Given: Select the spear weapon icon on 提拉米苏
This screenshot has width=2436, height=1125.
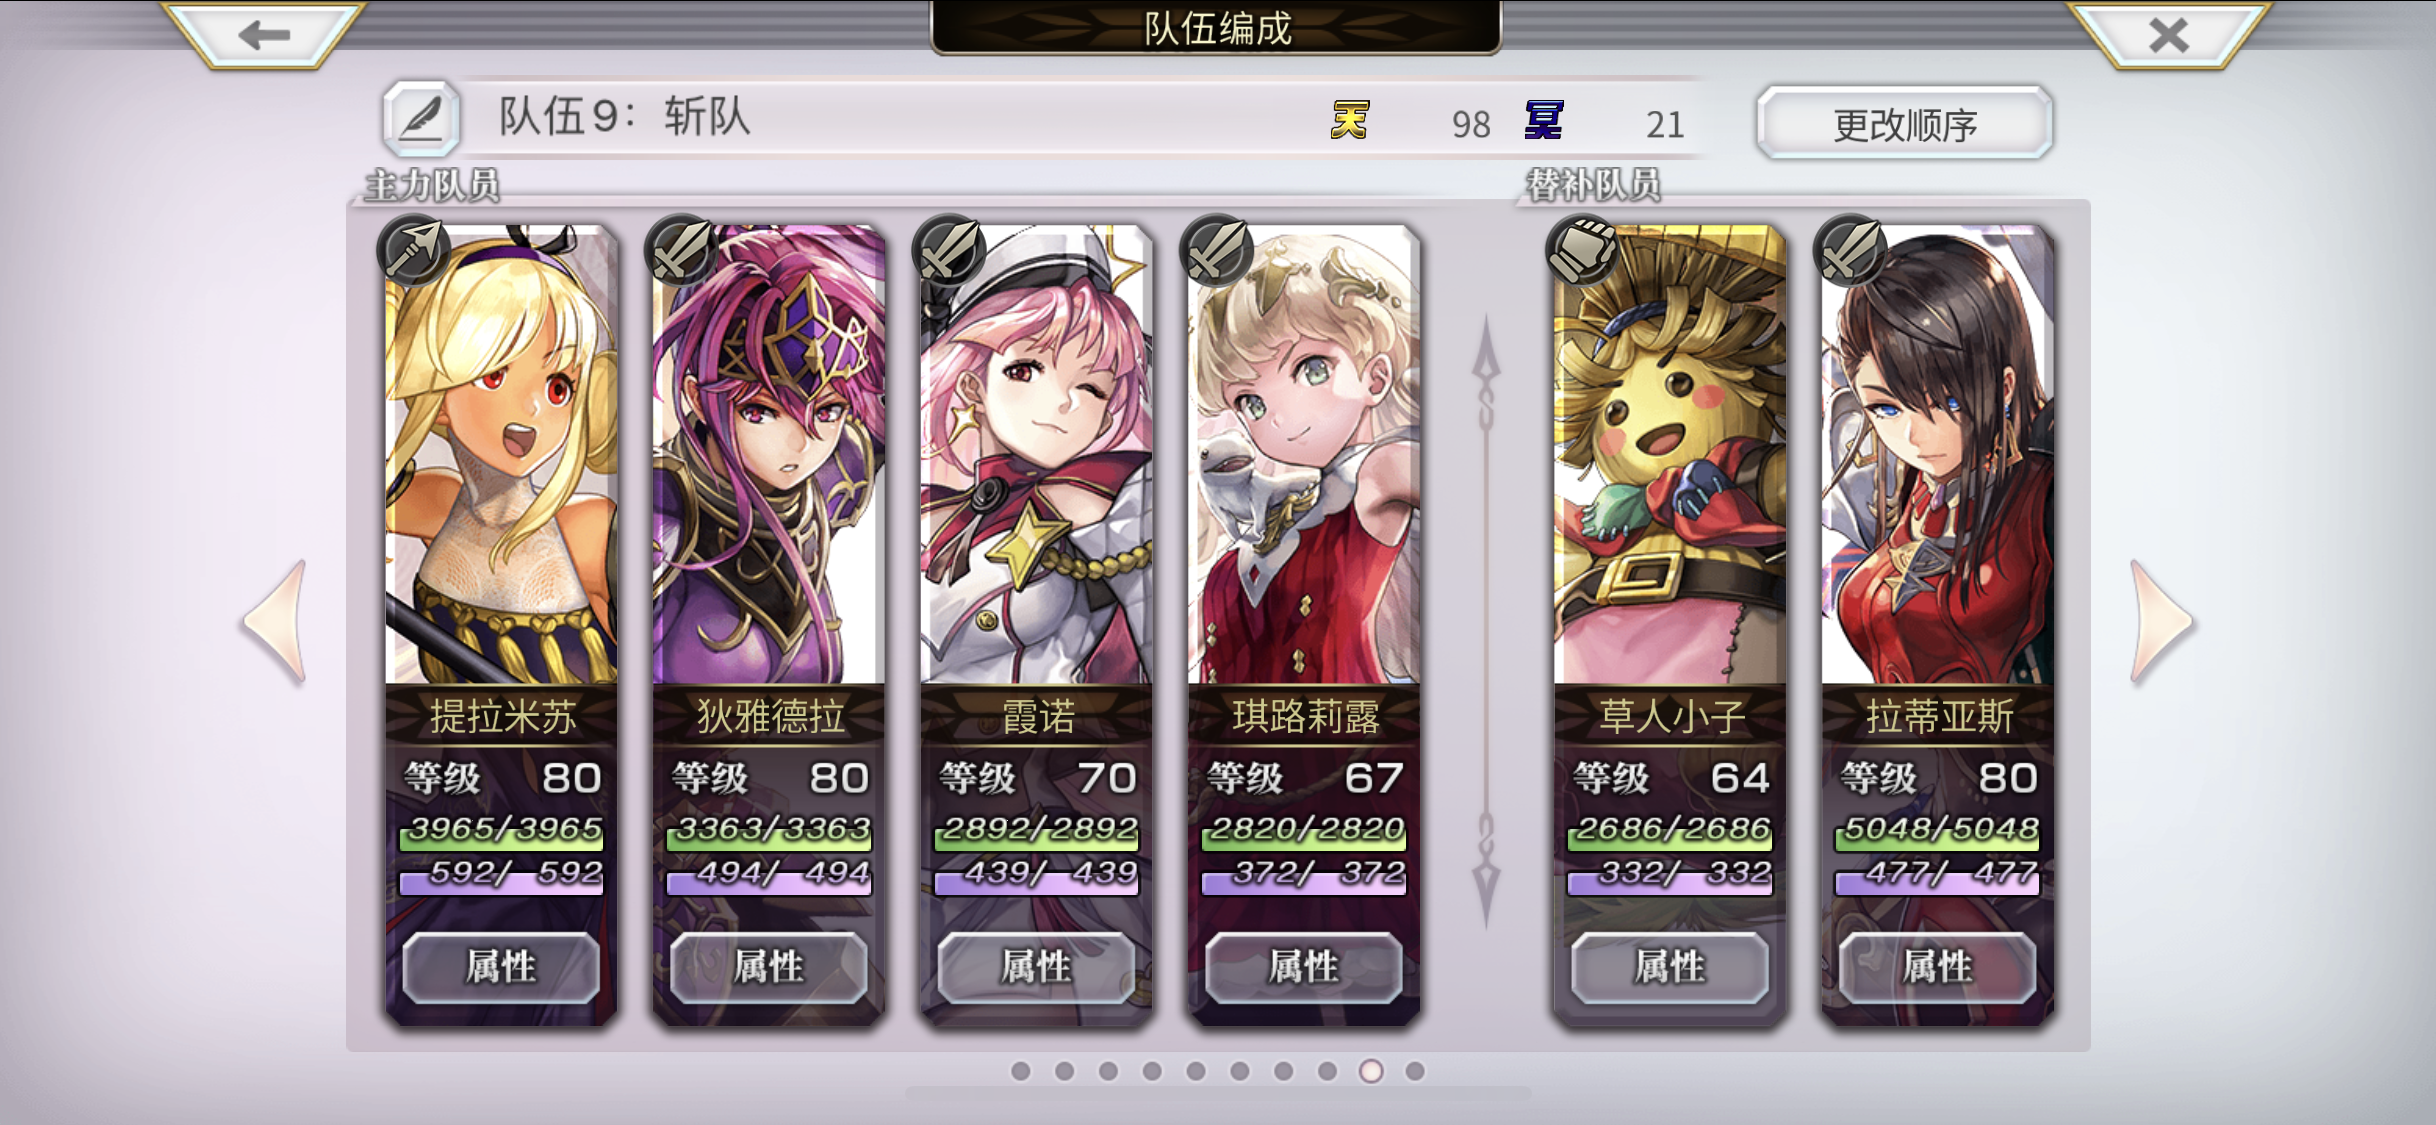Looking at the screenshot, I should (x=414, y=250).
